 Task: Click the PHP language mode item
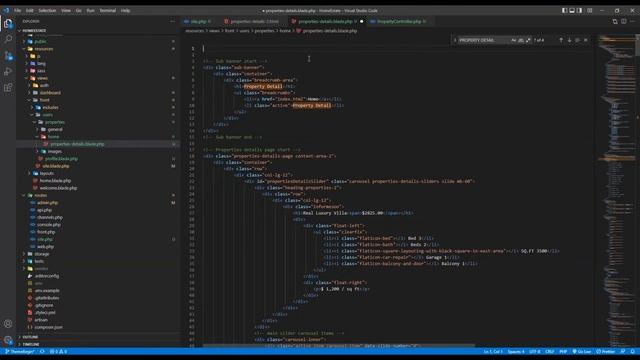(x=563, y=351)
